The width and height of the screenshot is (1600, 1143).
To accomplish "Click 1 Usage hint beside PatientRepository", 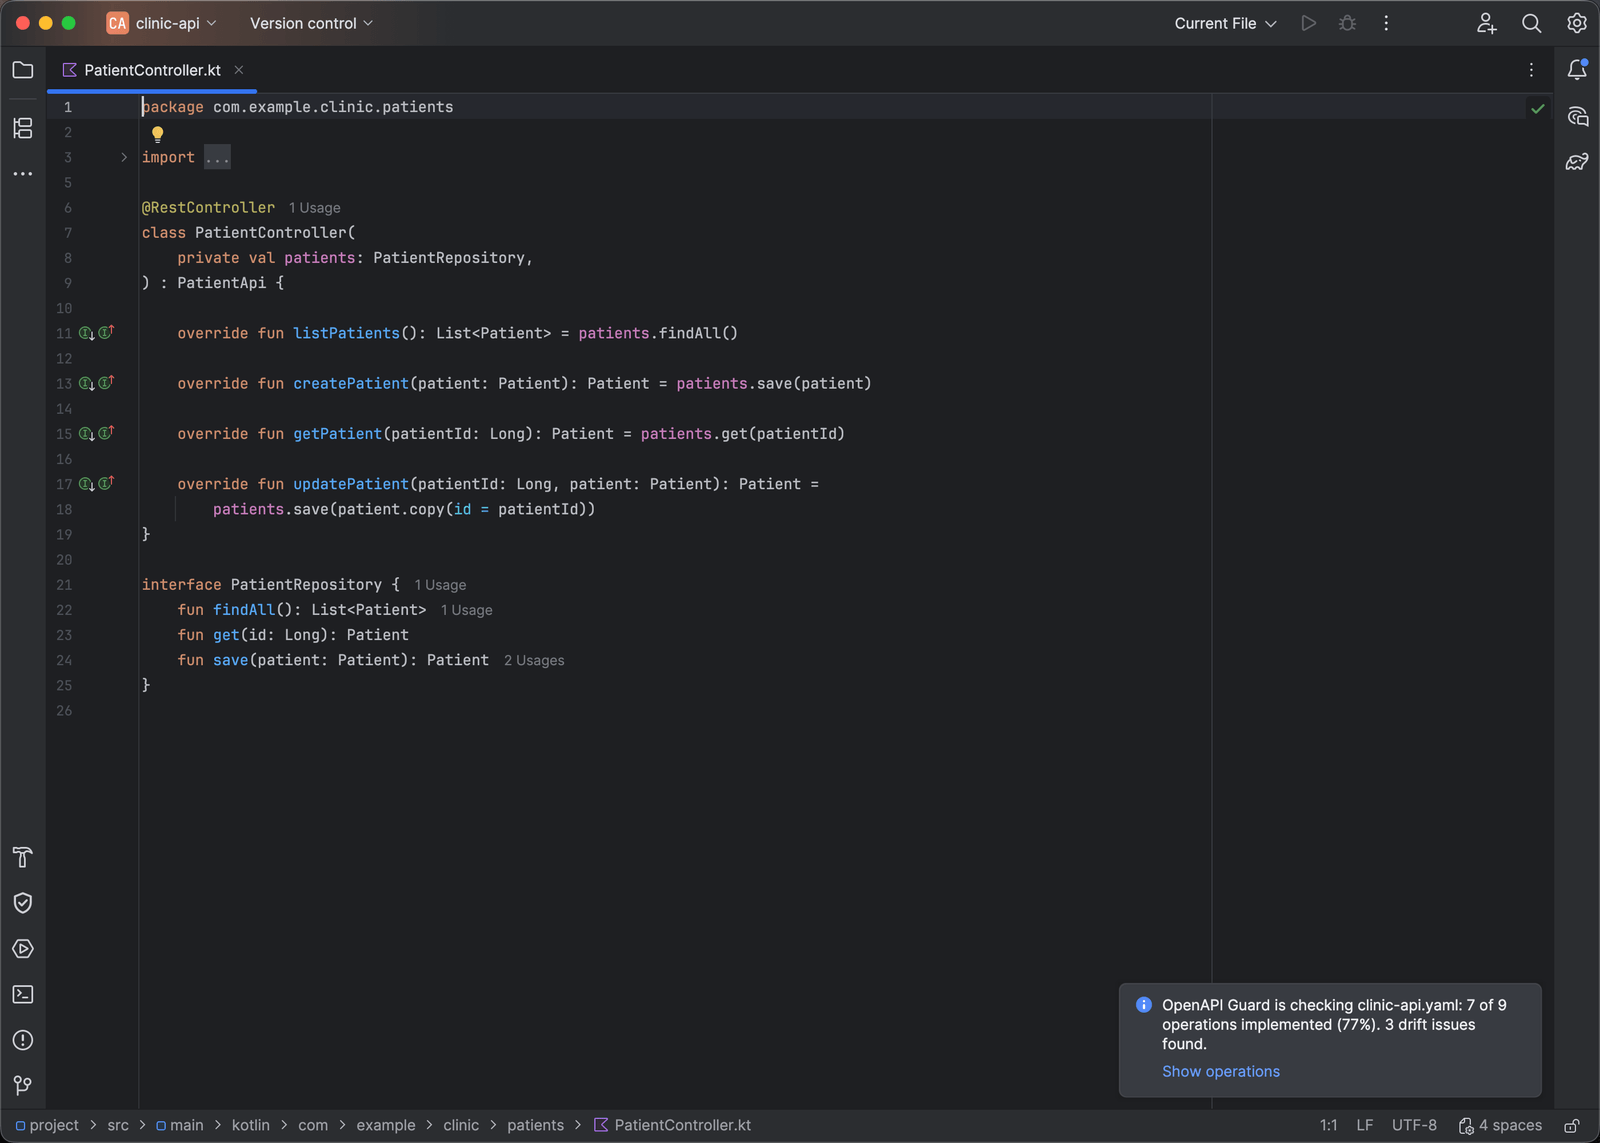I will pyautogui.click(x=440, y=585).
